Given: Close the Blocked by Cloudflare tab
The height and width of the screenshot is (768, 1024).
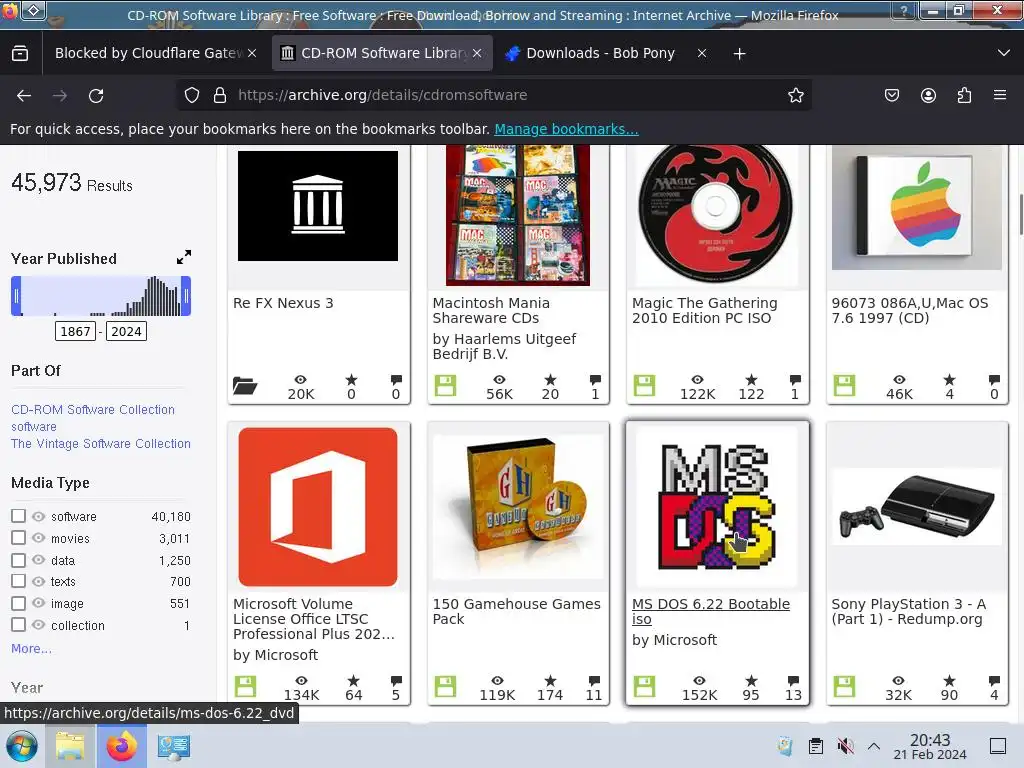Looking at the screenshot, I should point(252,54).
